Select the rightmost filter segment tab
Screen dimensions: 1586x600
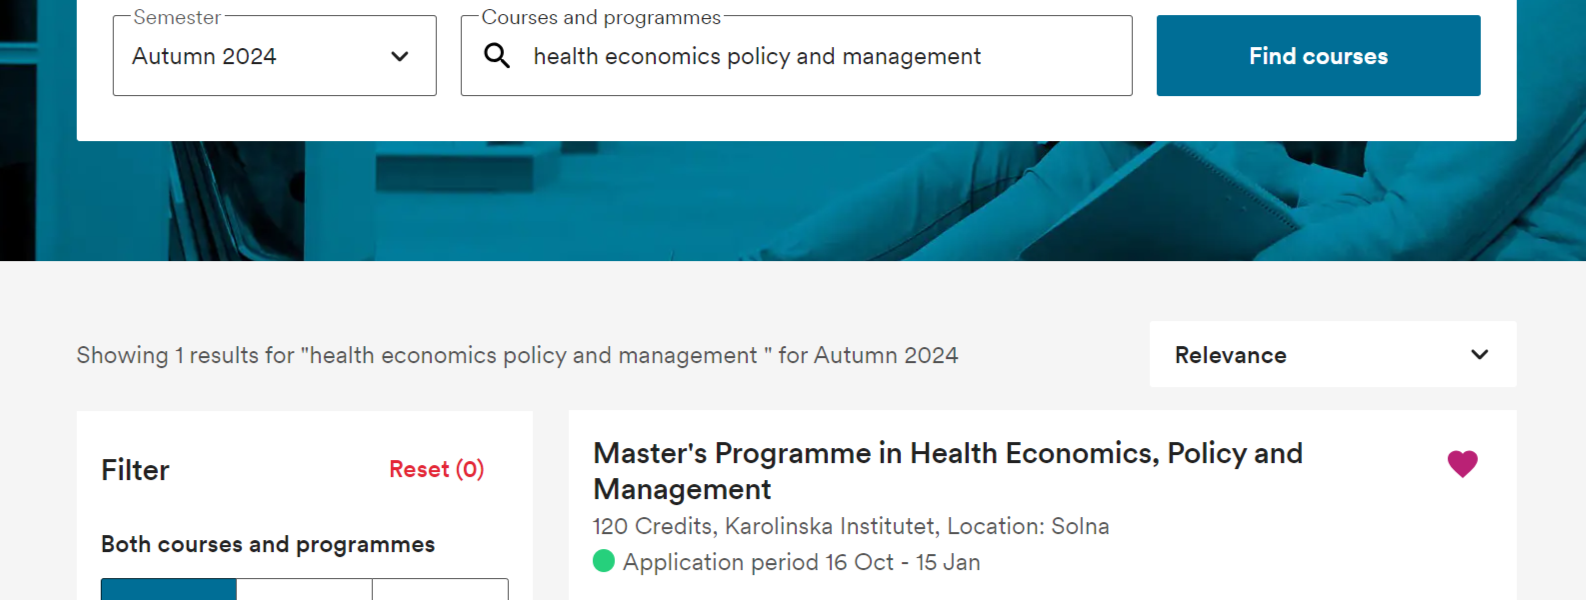point(441,589)
